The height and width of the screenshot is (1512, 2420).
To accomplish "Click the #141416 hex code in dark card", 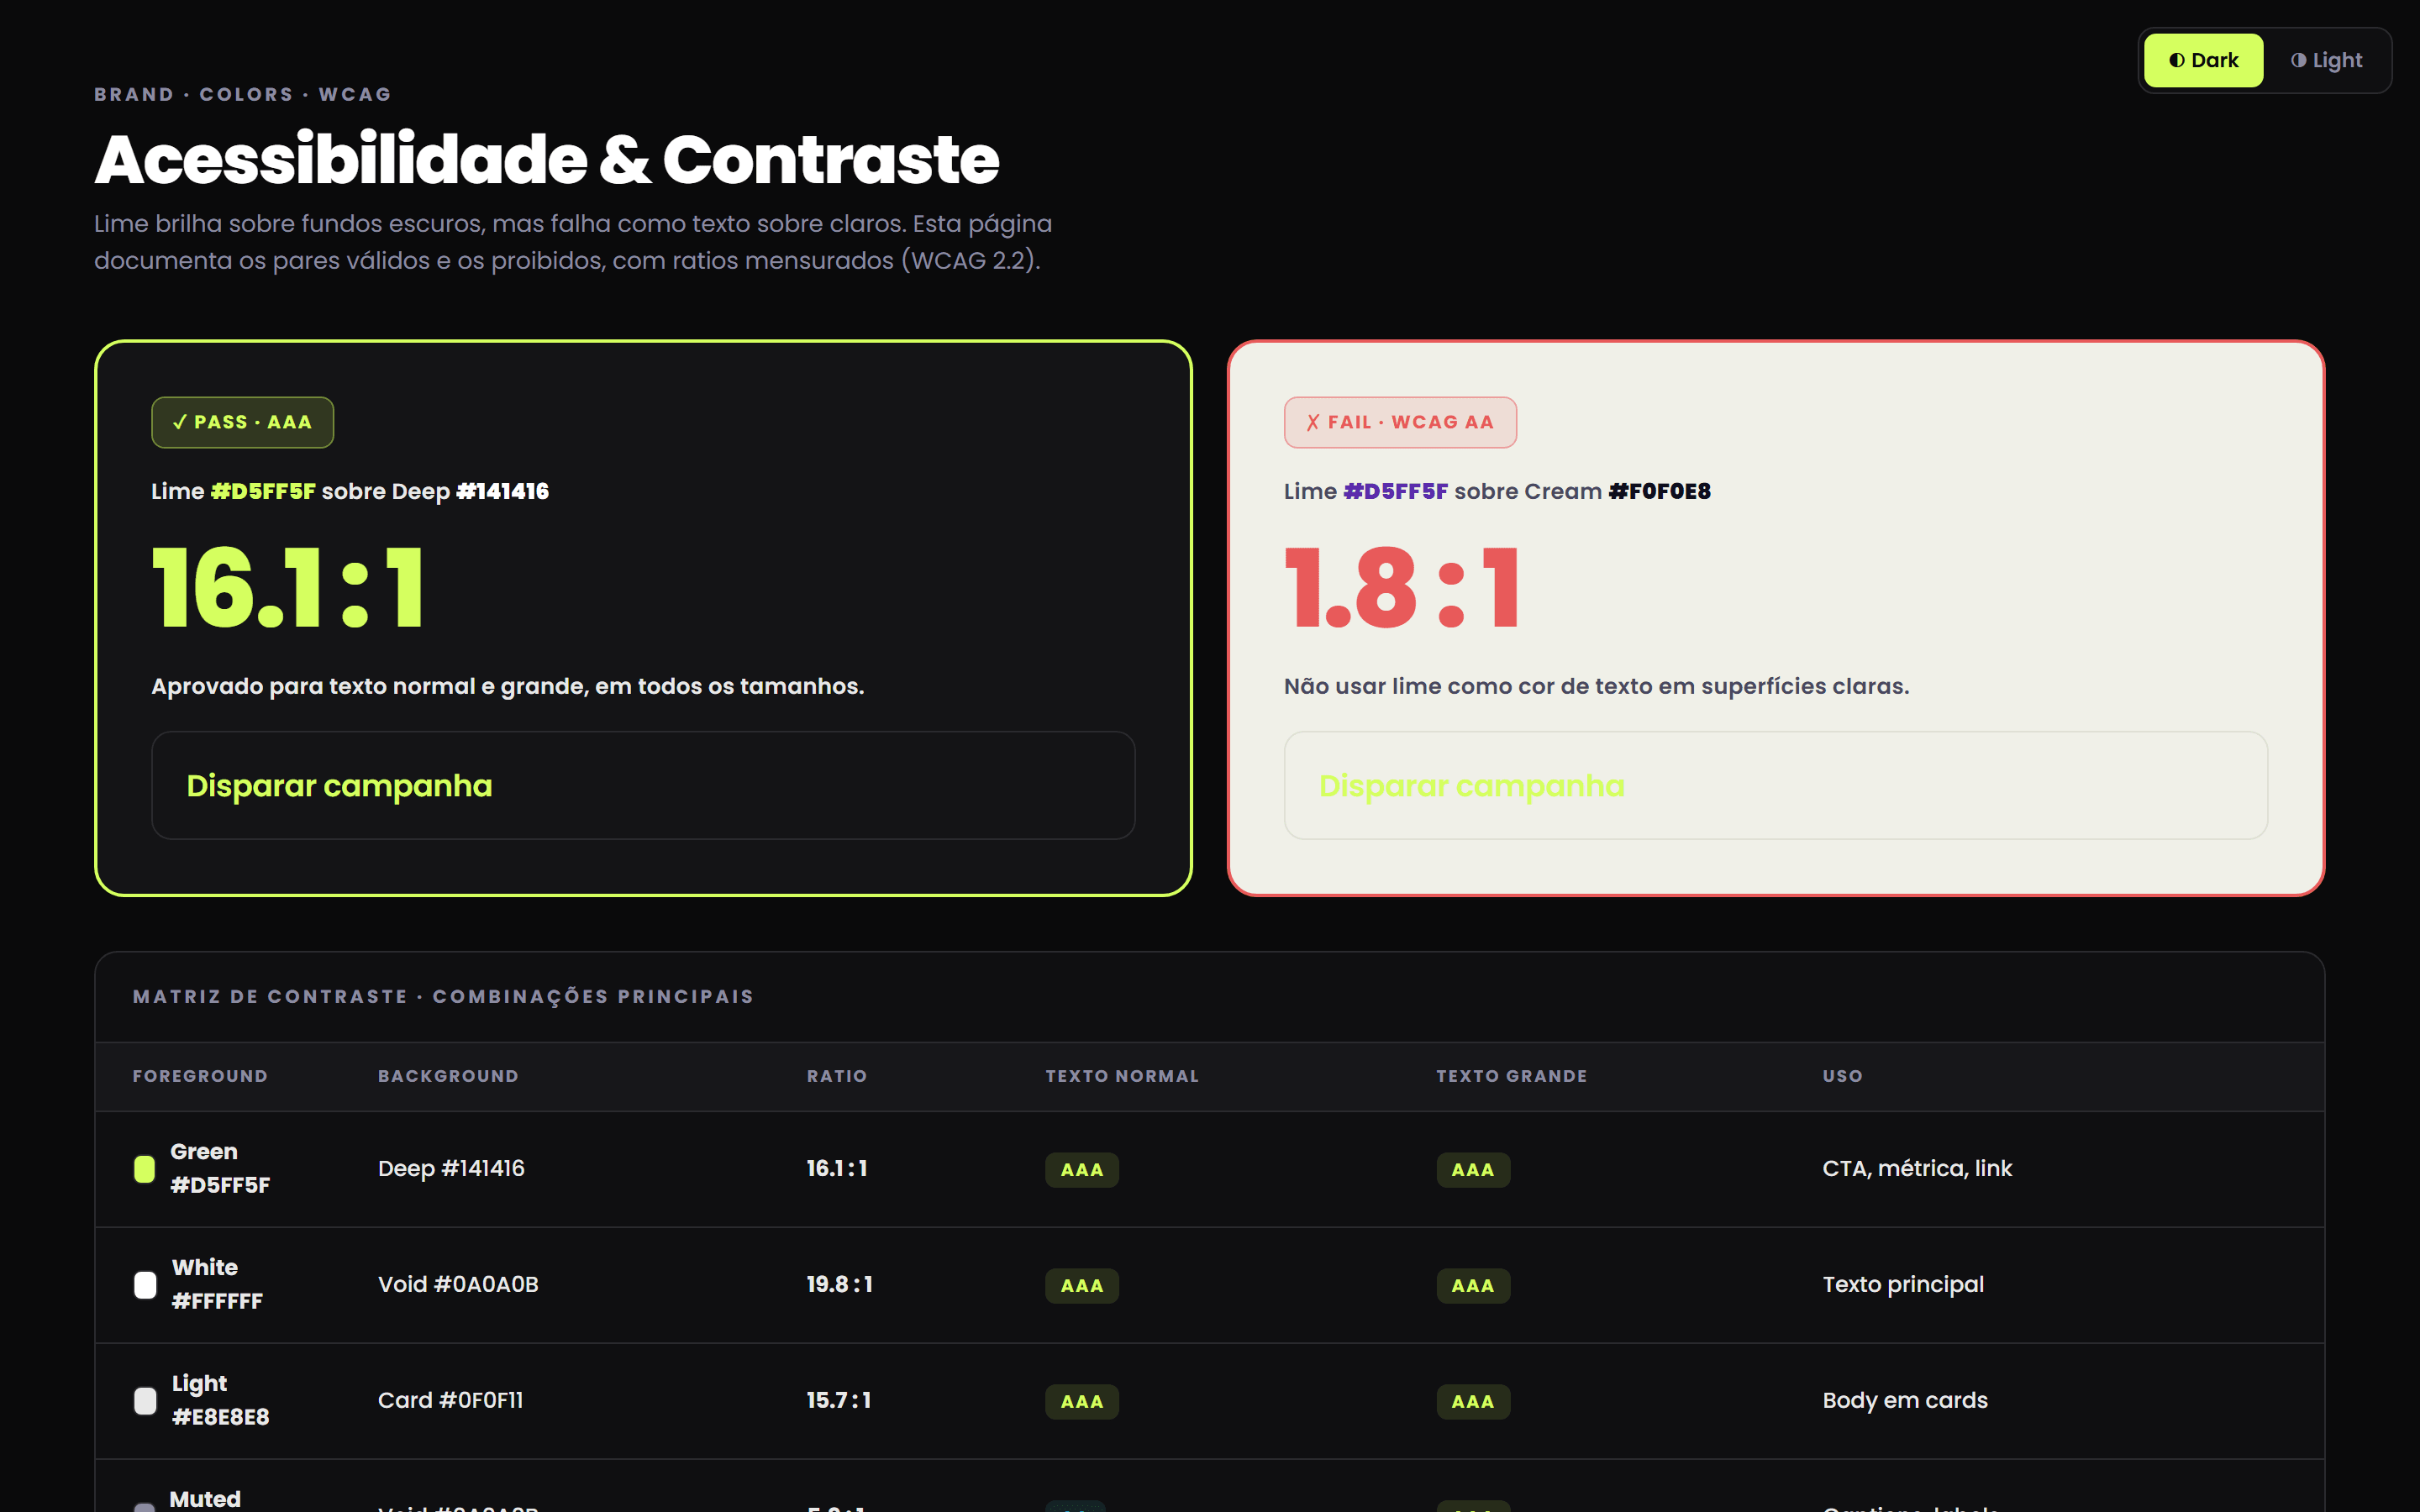I will [502, 491].
